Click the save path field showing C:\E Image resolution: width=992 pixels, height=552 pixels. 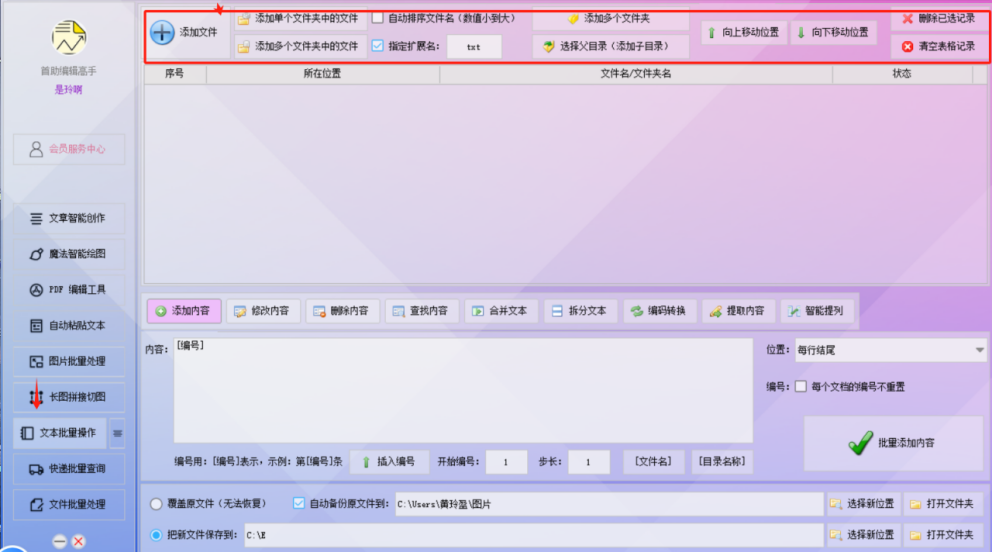[533, 535]
